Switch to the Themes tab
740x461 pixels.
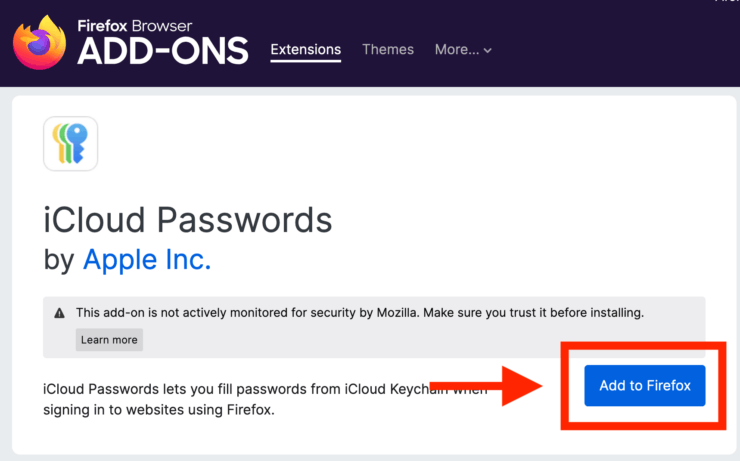coord(388,49)
